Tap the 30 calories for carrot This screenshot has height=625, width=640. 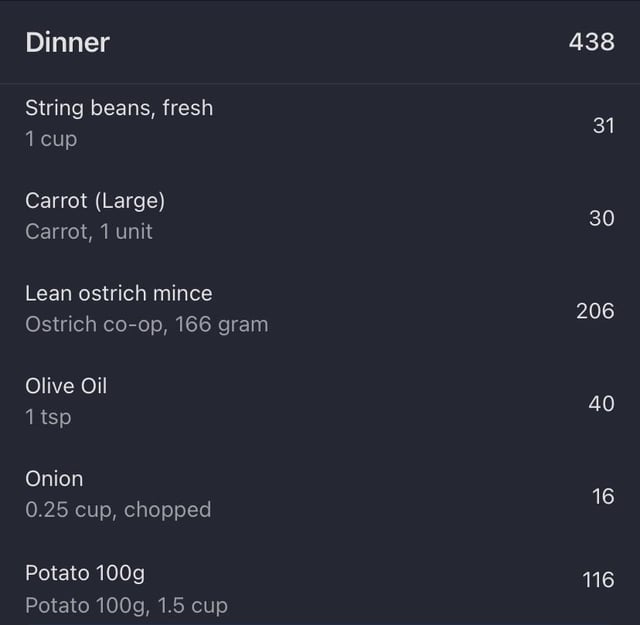[x=602, y=218]
